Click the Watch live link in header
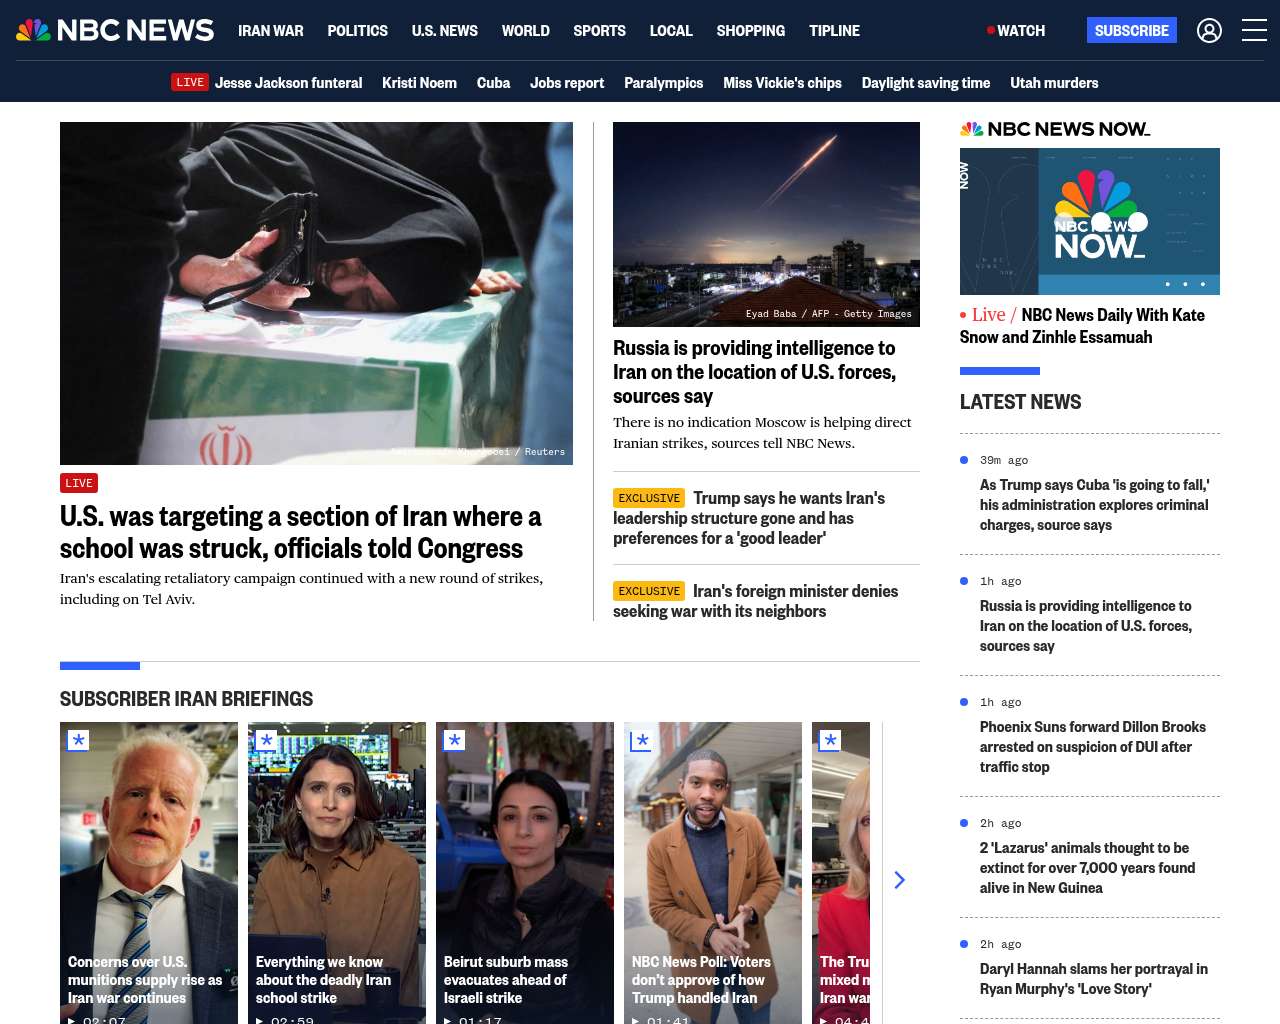Viewport: 1280px width, 1024px height. coord(1016,31)
